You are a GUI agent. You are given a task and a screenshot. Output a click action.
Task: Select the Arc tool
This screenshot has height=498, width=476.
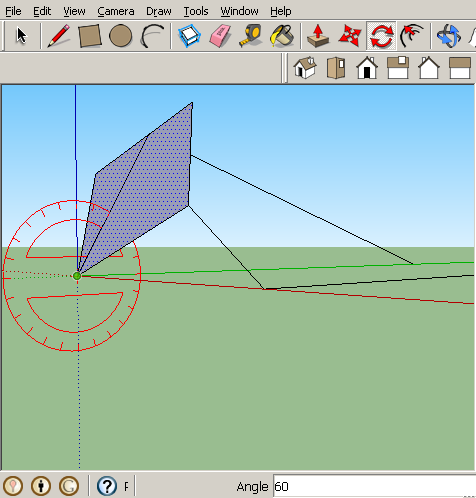click(152, 36)
